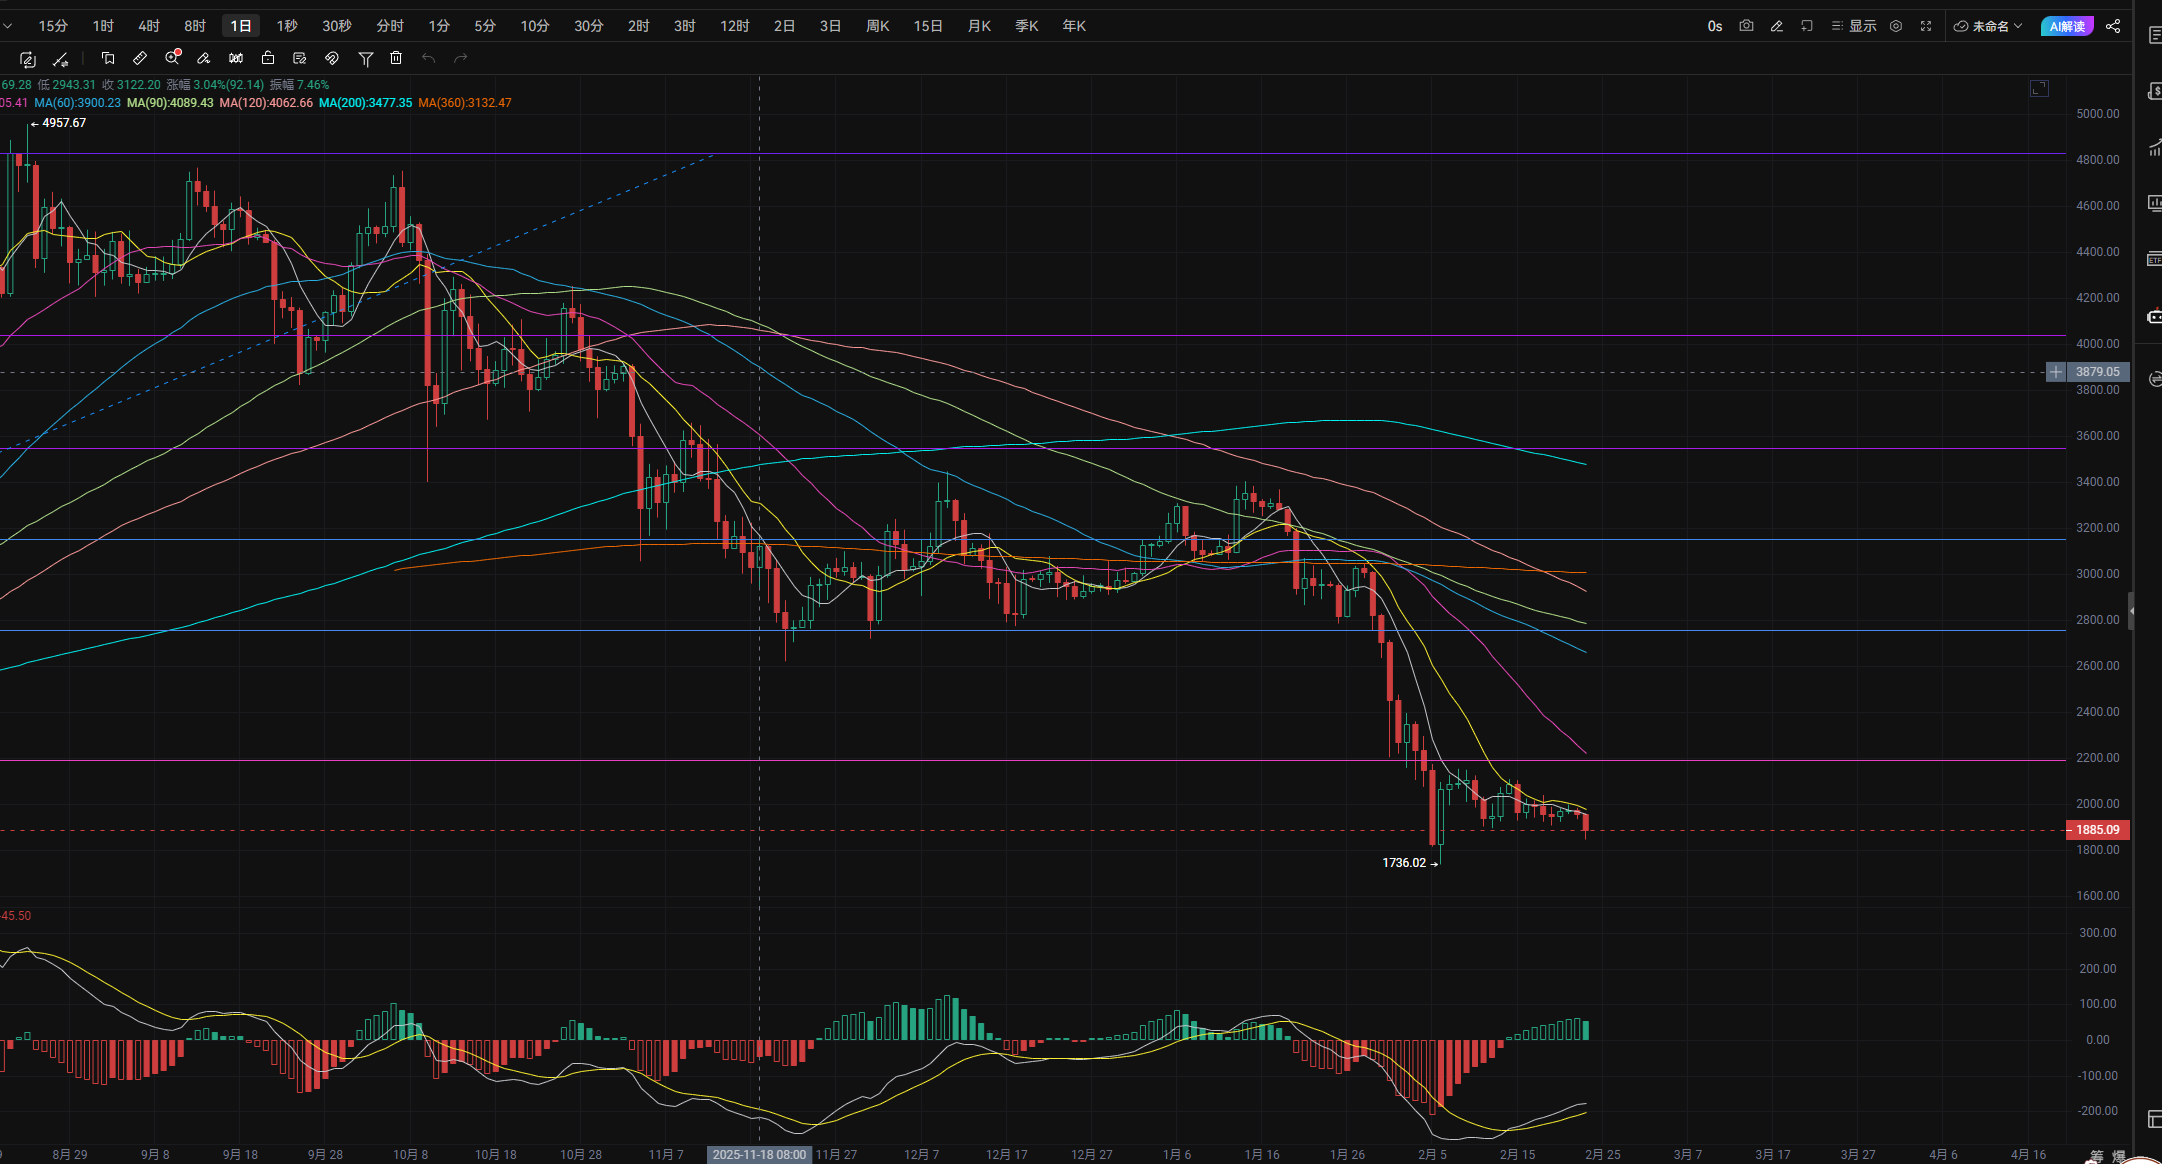
Task: Click the zoom magnifier tool icon
Action: (172, 58)
